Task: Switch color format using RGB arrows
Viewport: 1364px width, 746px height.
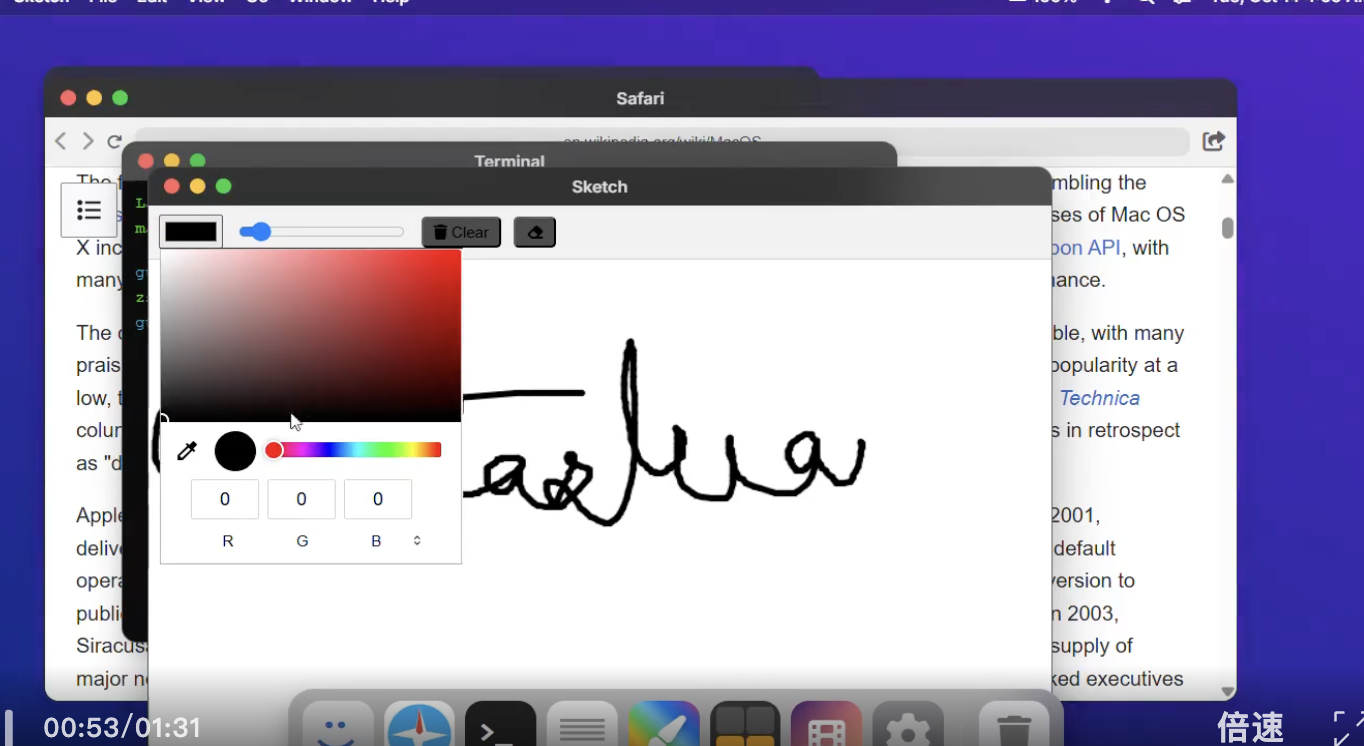Action: [417, 541]
